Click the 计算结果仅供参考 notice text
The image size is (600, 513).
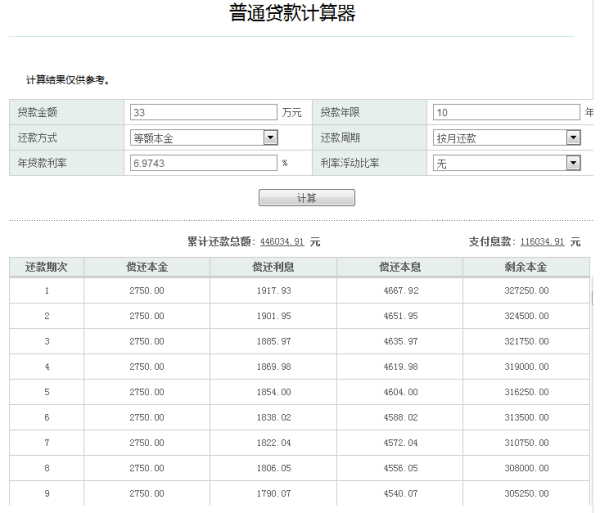click(x=68, y=80)
